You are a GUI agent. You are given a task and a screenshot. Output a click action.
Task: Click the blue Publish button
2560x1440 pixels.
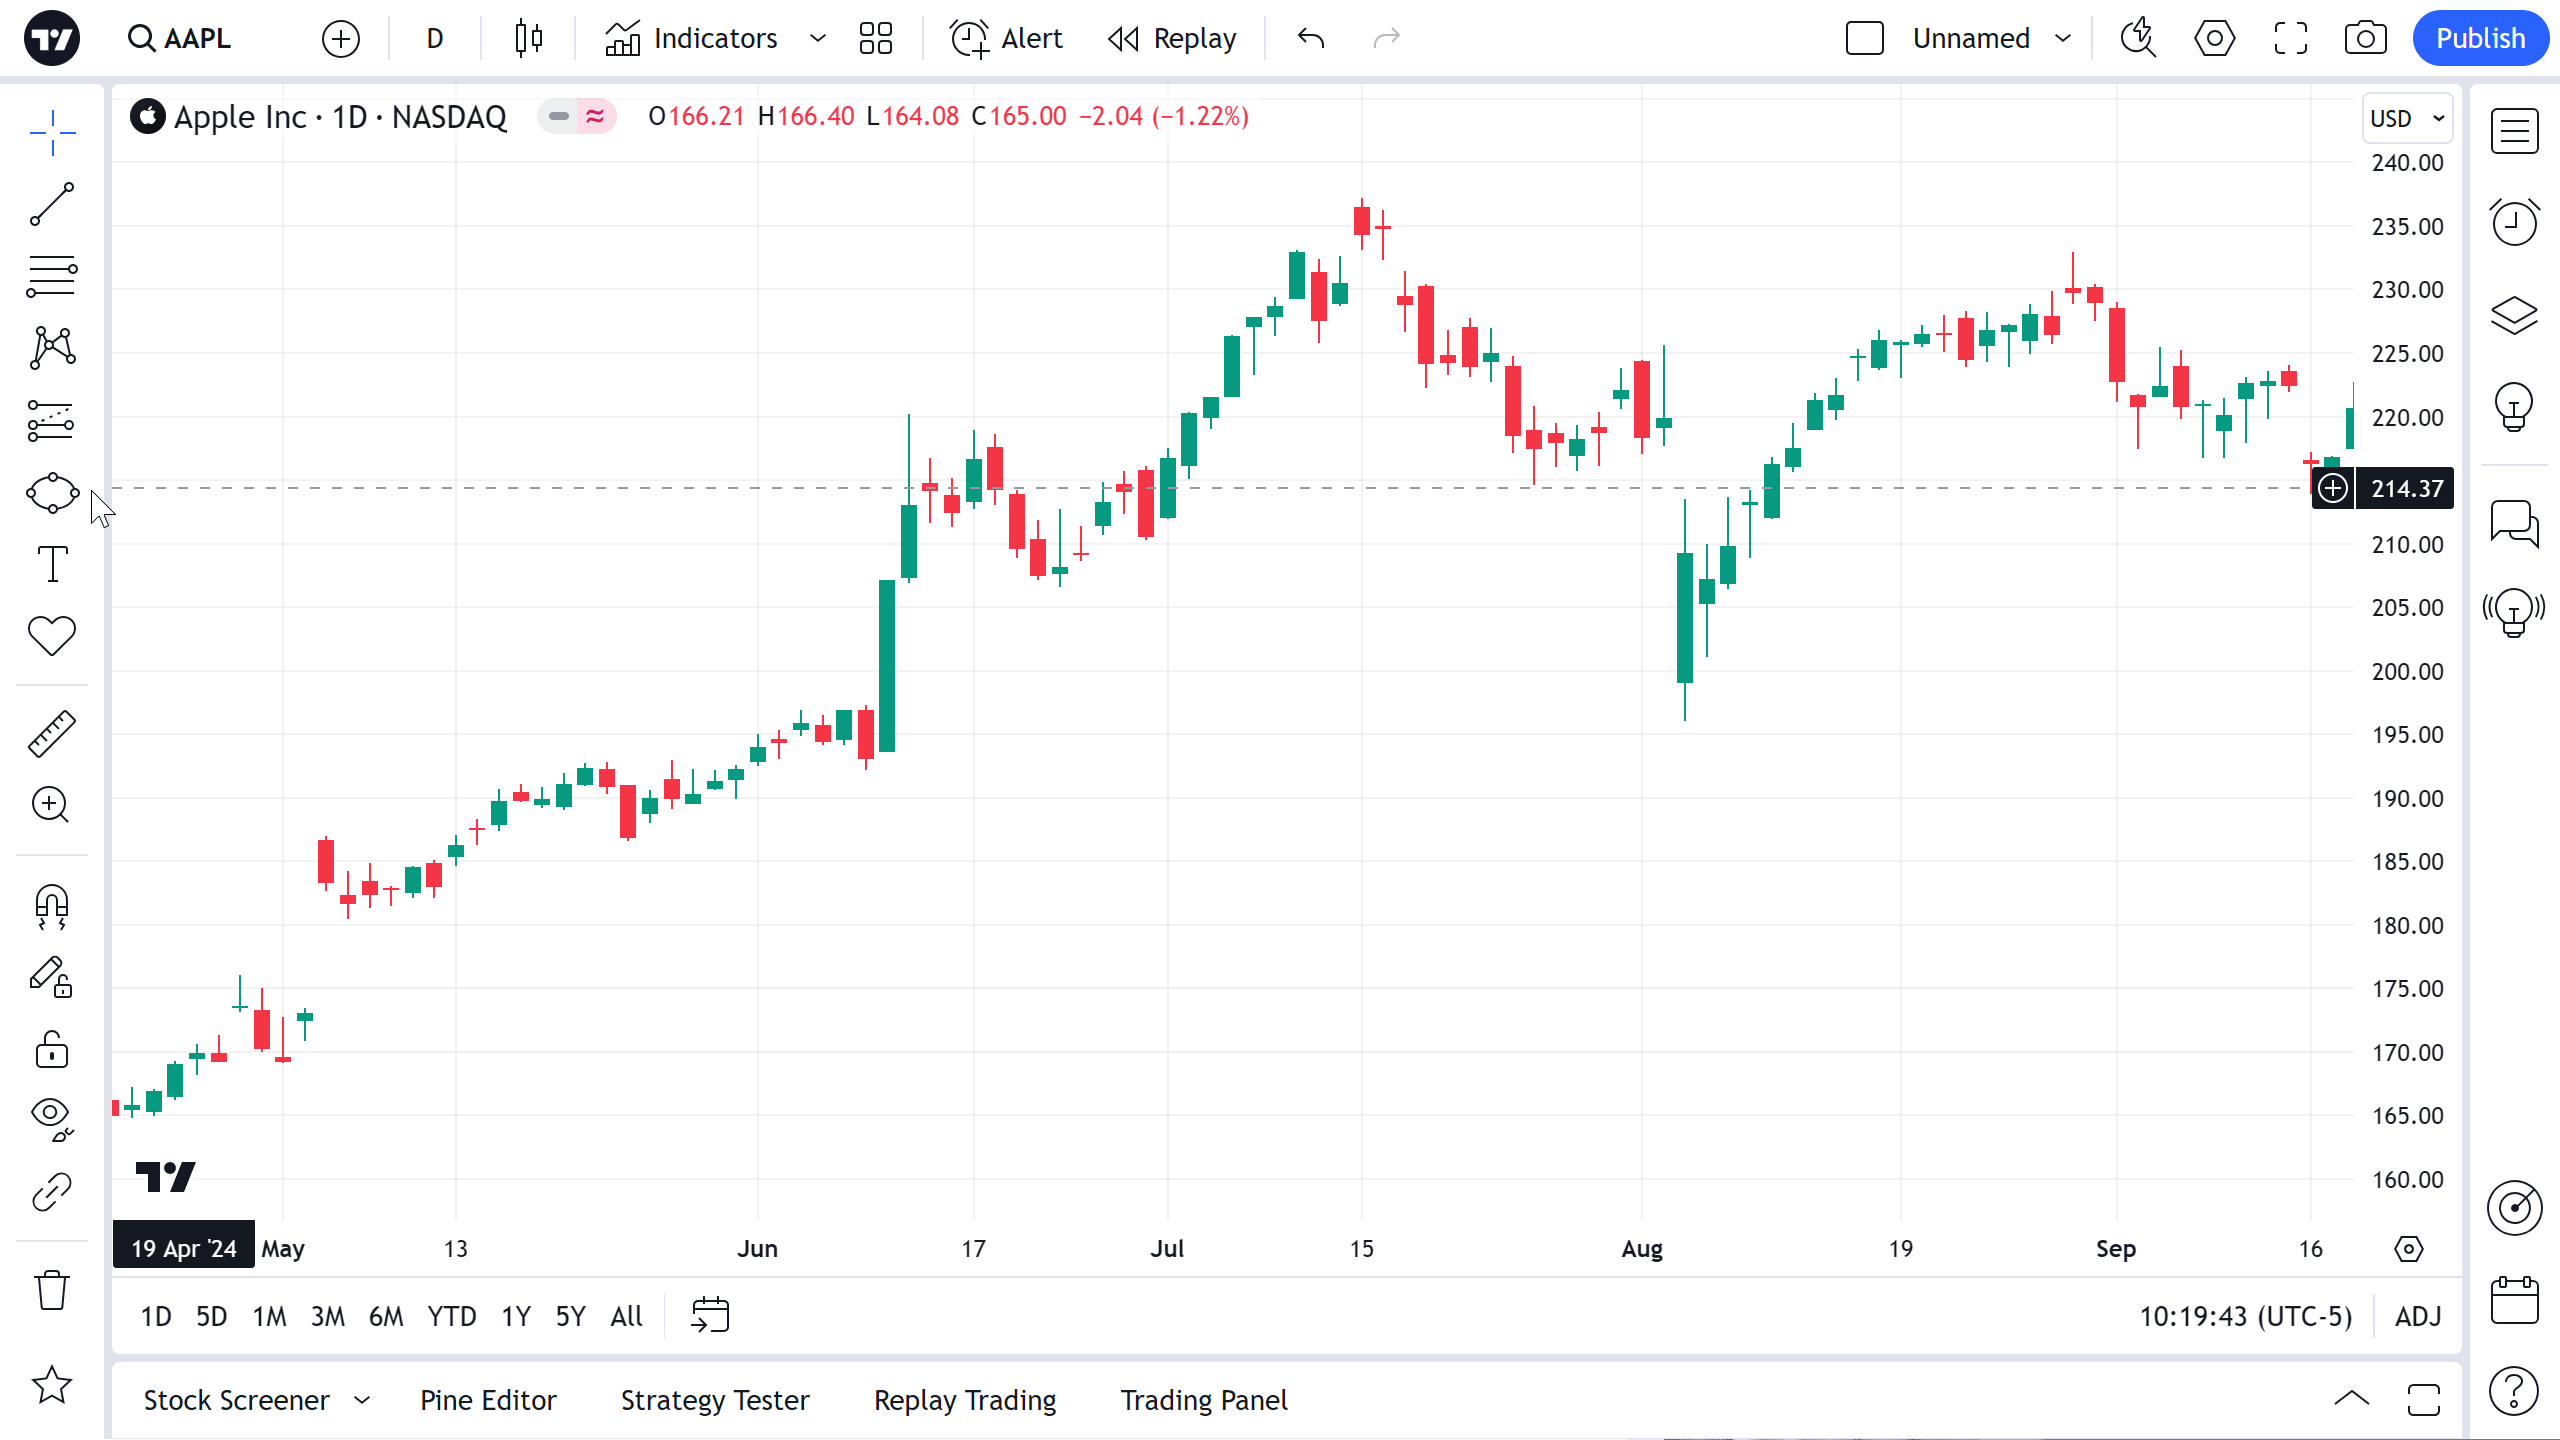[2480, 38]
